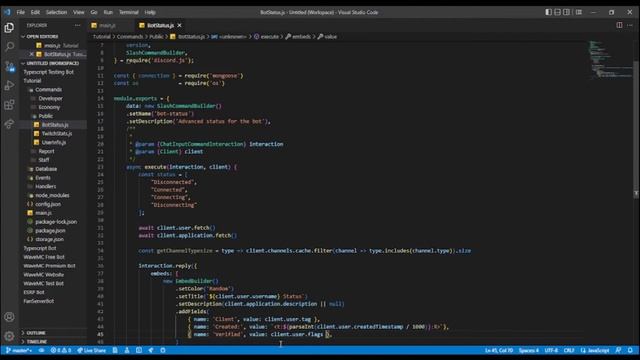Select the WaveMC Website workspace folder
Screen dimensions: 640x360
[x=43, y=275]
